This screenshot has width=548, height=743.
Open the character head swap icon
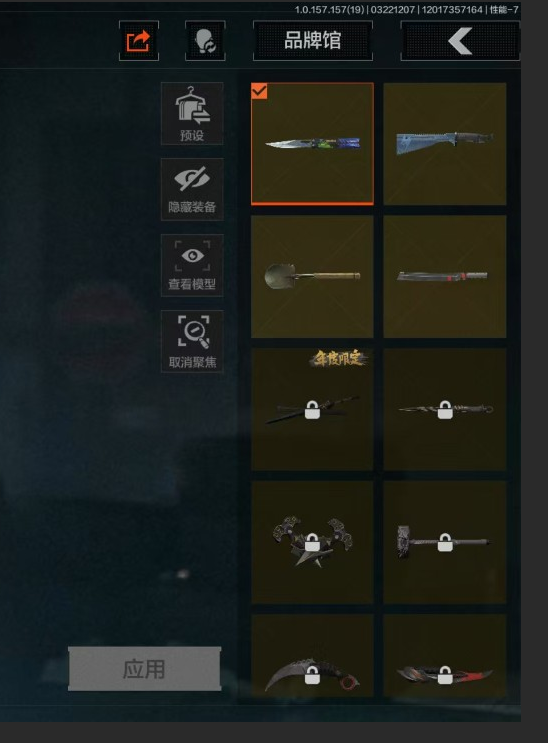205,41
